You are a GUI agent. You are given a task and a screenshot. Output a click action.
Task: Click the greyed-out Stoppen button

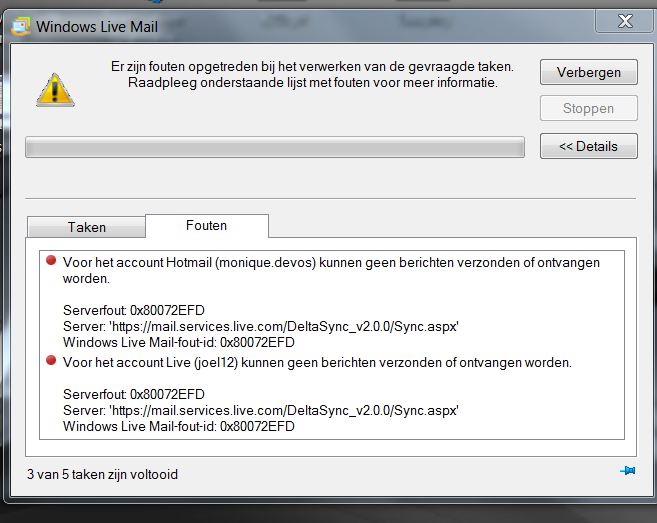[x=589, y=108]
